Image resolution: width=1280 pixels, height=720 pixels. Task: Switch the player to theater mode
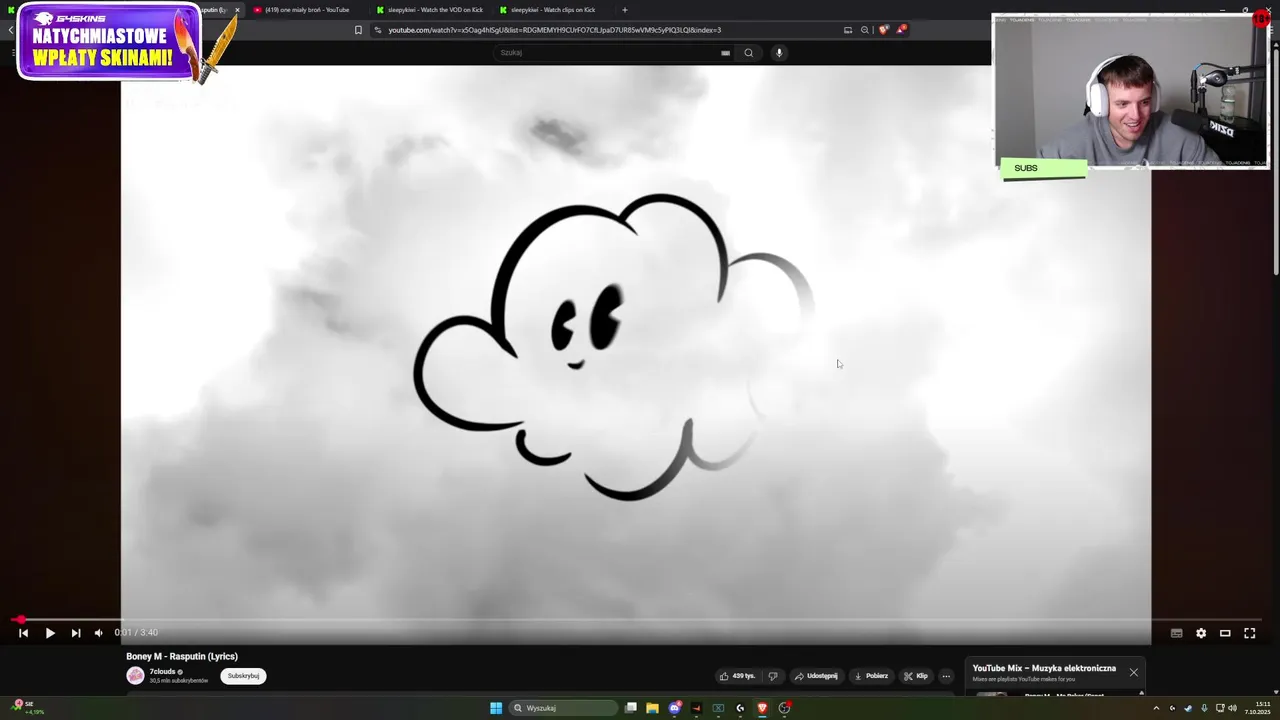coord(1225,633)
